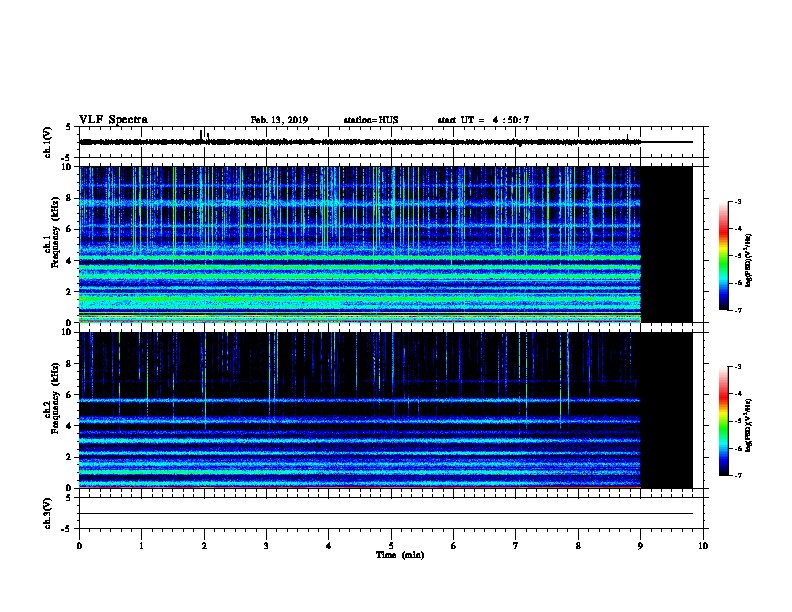Screen dimensions: 792x612
Task: Click the "station=HUS" header label
Action: [371, 120]
